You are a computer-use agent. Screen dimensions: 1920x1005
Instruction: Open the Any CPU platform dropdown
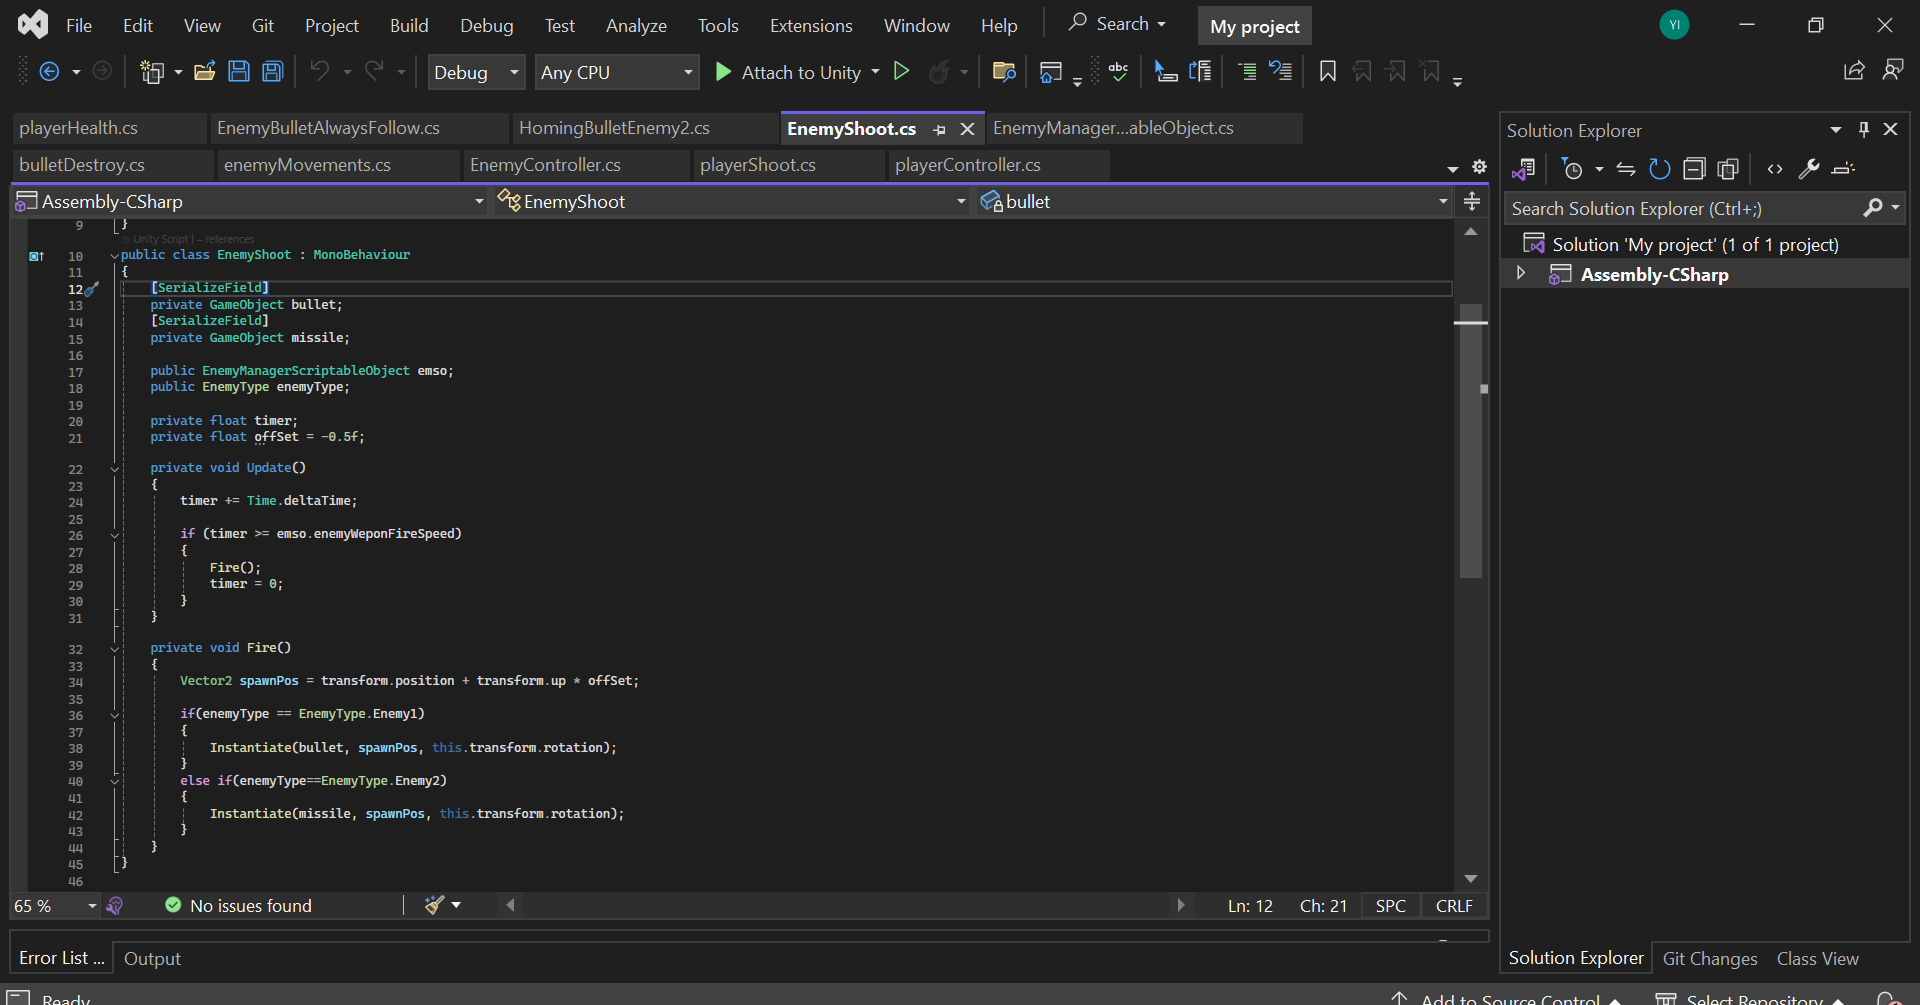pos(617,72)
